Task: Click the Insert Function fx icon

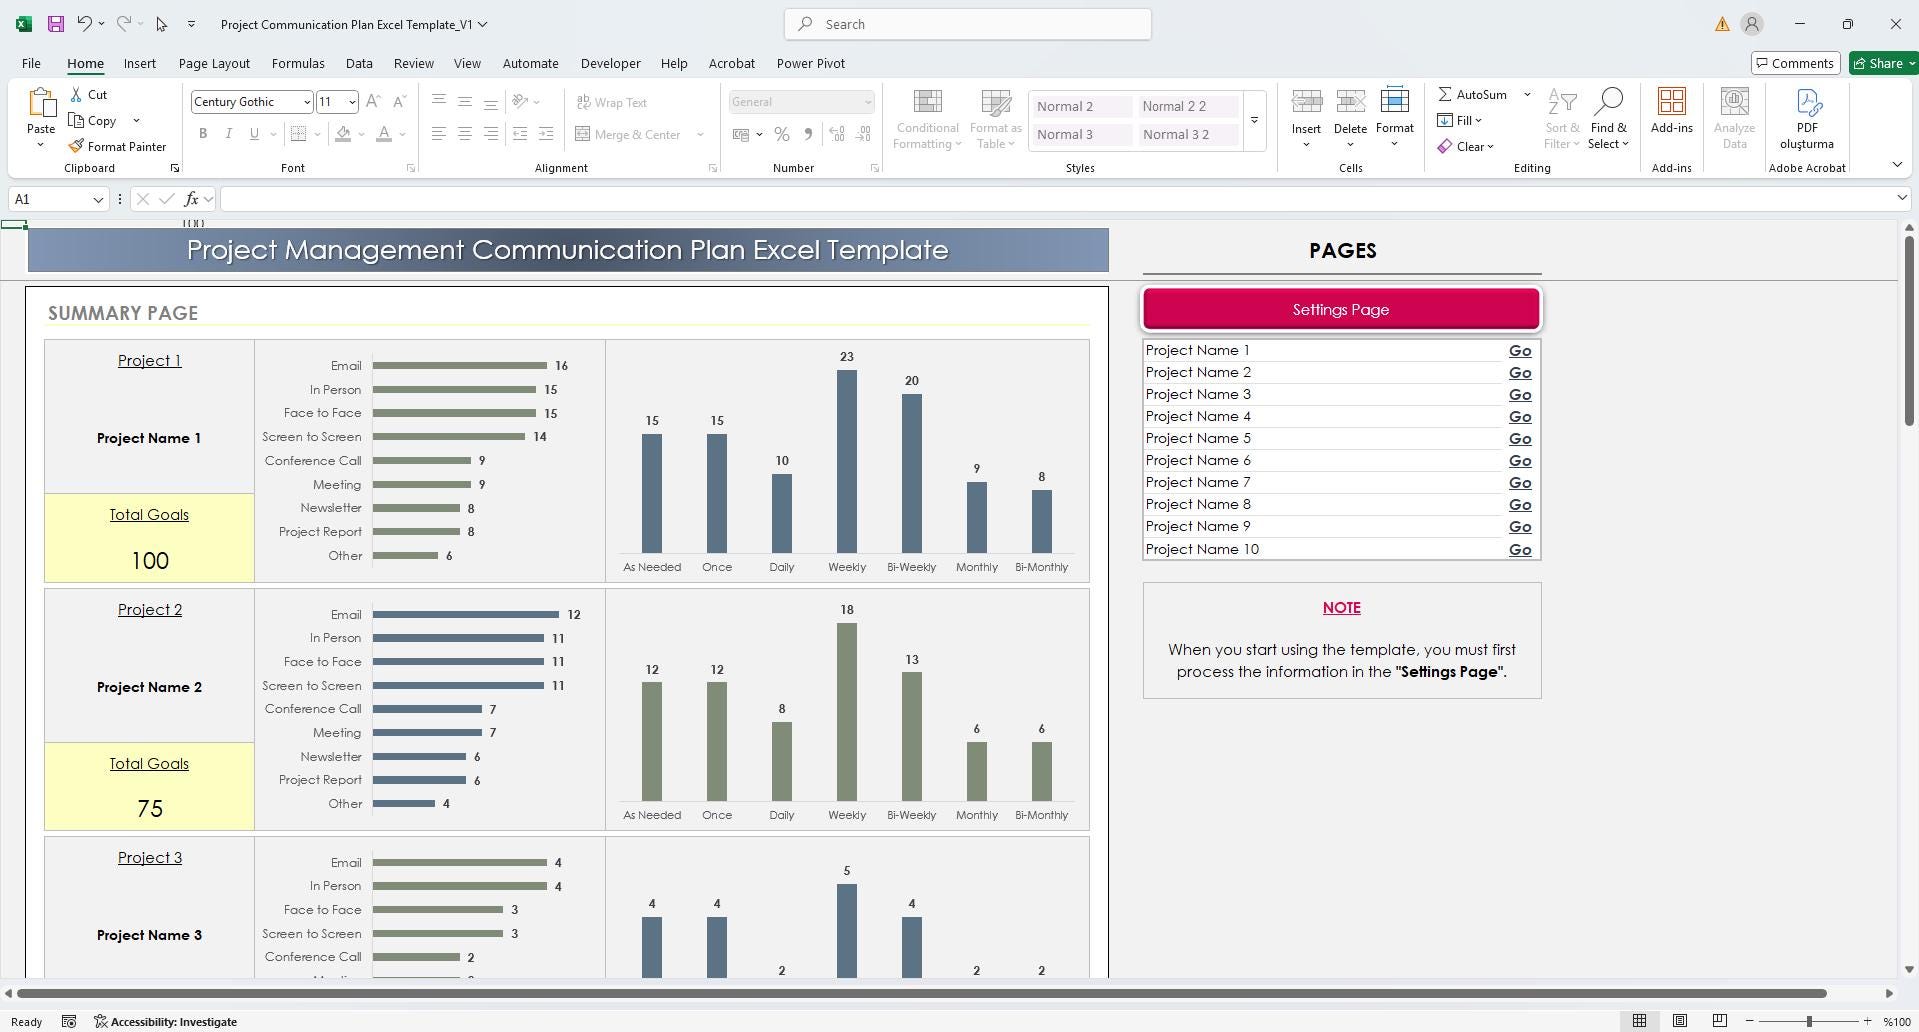Action: tap(192, 199)
